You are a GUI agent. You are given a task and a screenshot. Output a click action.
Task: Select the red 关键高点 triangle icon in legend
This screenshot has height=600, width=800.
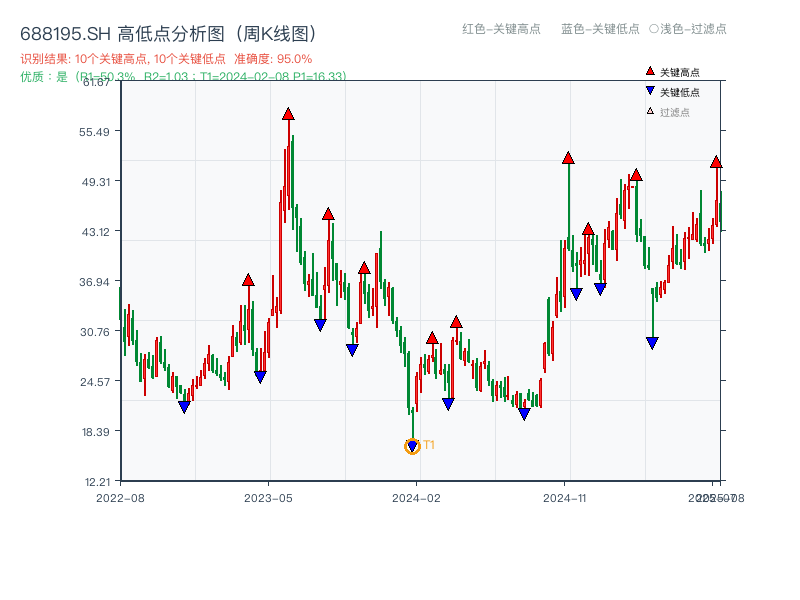648,70
